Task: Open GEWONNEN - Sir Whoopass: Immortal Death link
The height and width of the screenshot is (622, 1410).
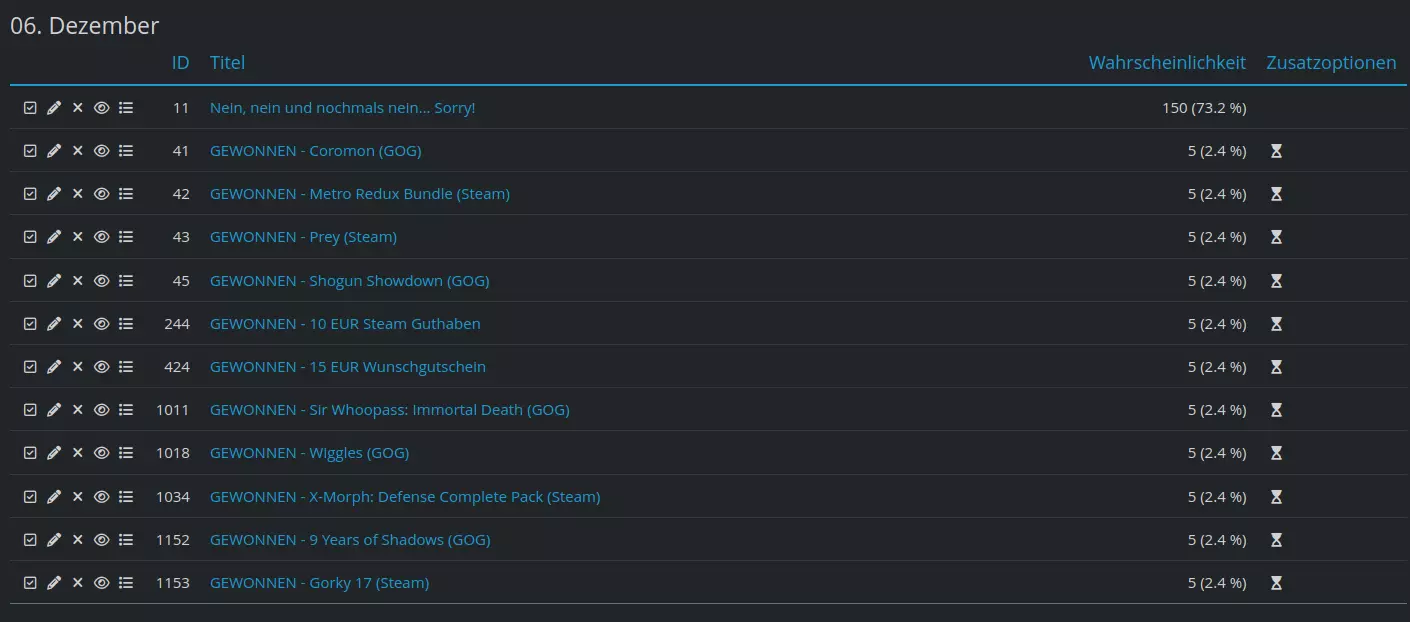Action: tap(390, 410)
